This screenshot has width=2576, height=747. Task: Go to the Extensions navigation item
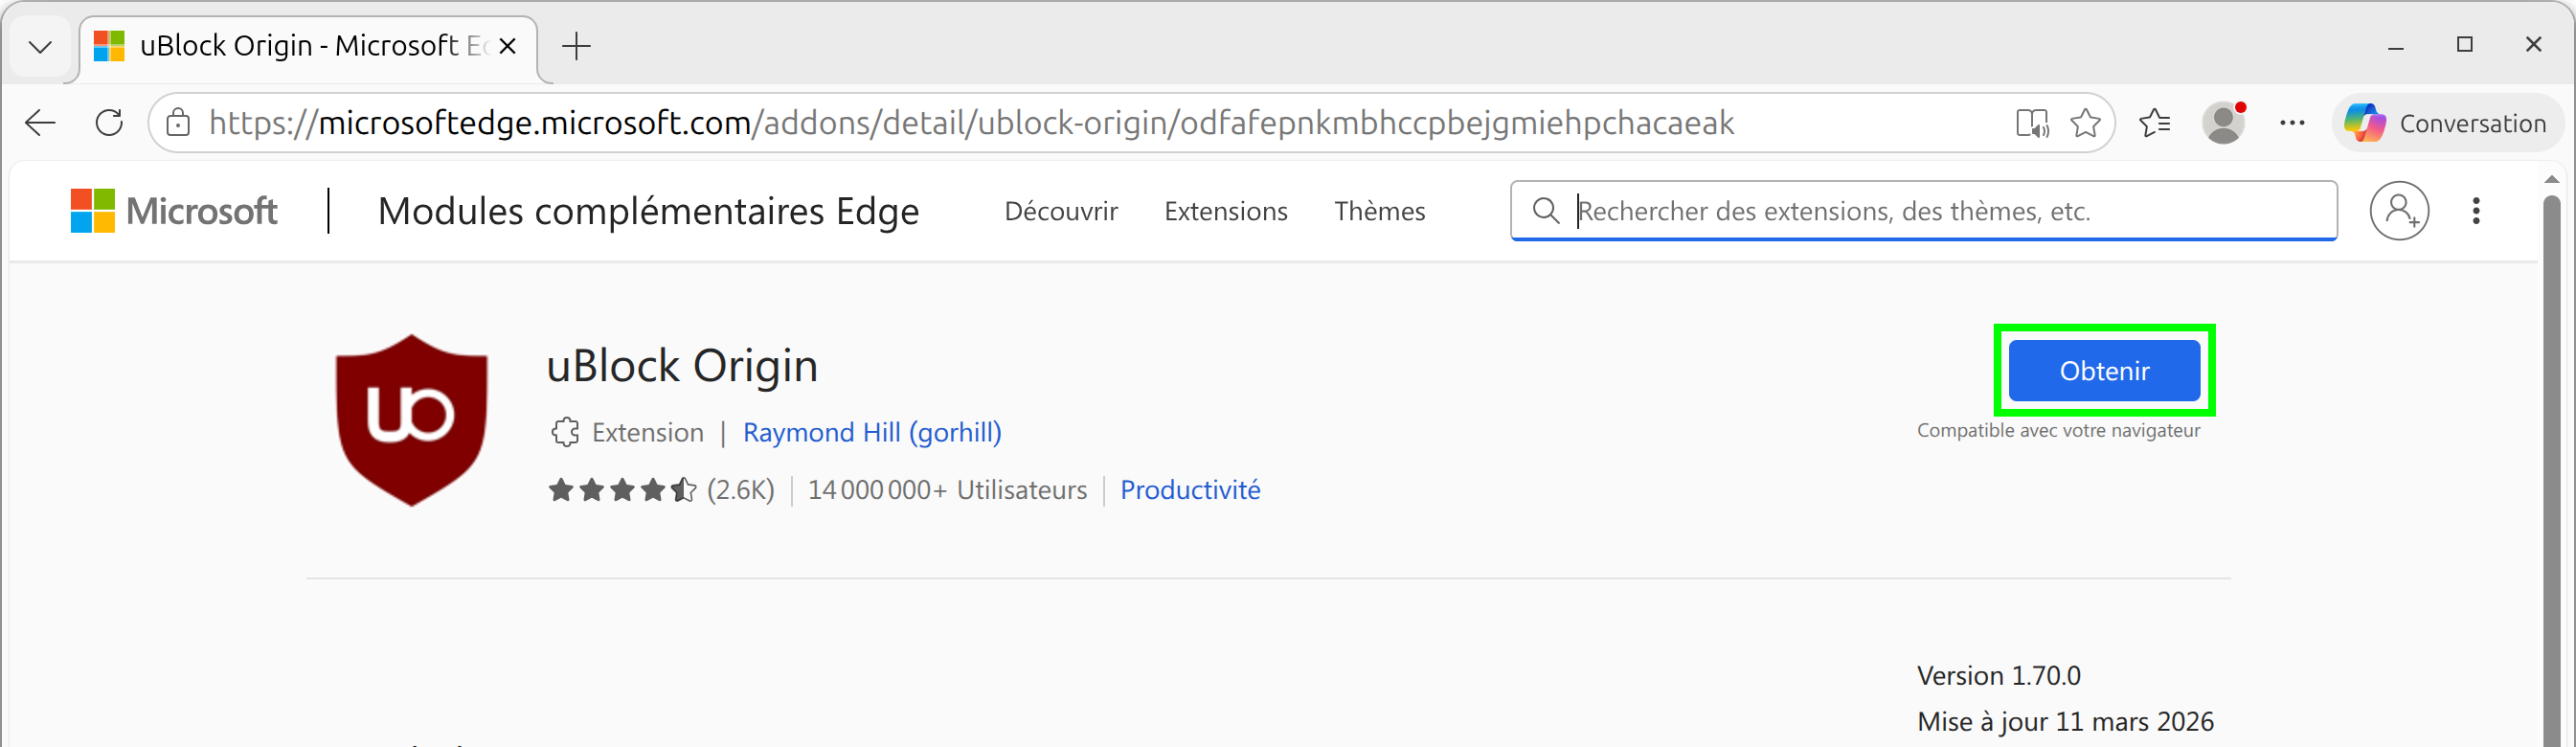pyautogui.click(x=1225, y=211)
